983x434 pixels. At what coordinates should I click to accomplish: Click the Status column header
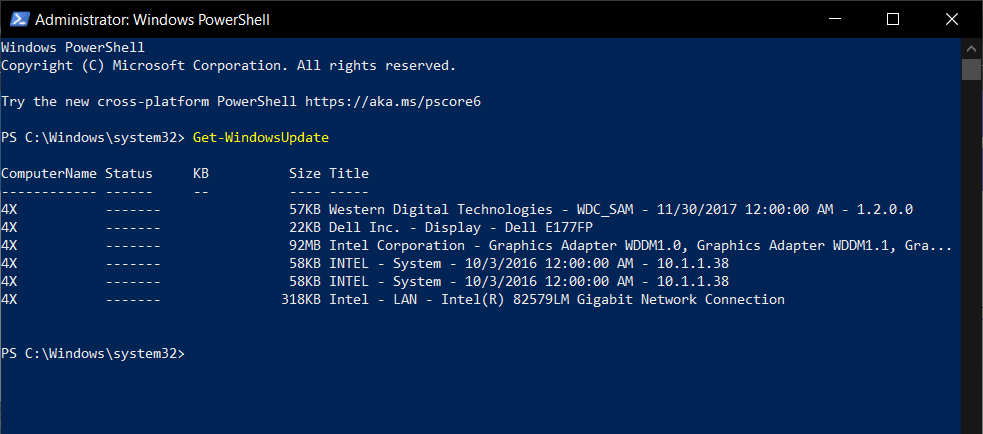pyautogui.click(x=128, y=174)
